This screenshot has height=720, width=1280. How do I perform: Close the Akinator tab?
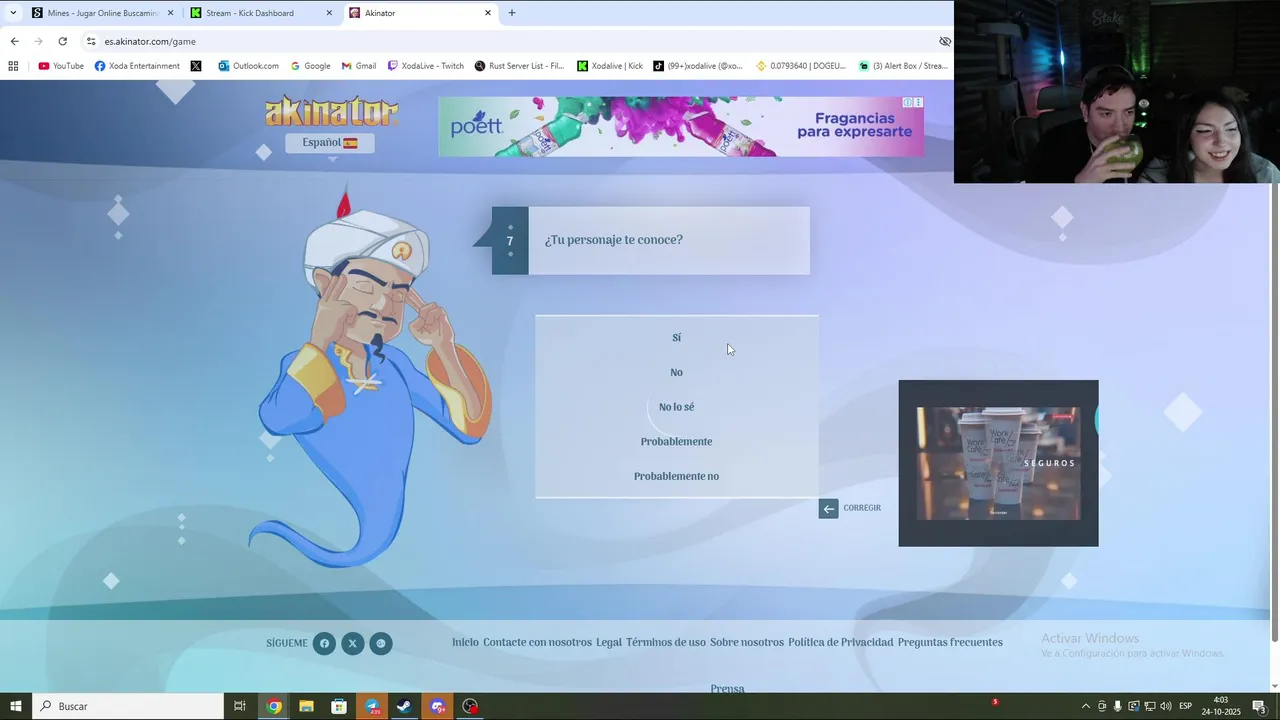click(488, 13)
